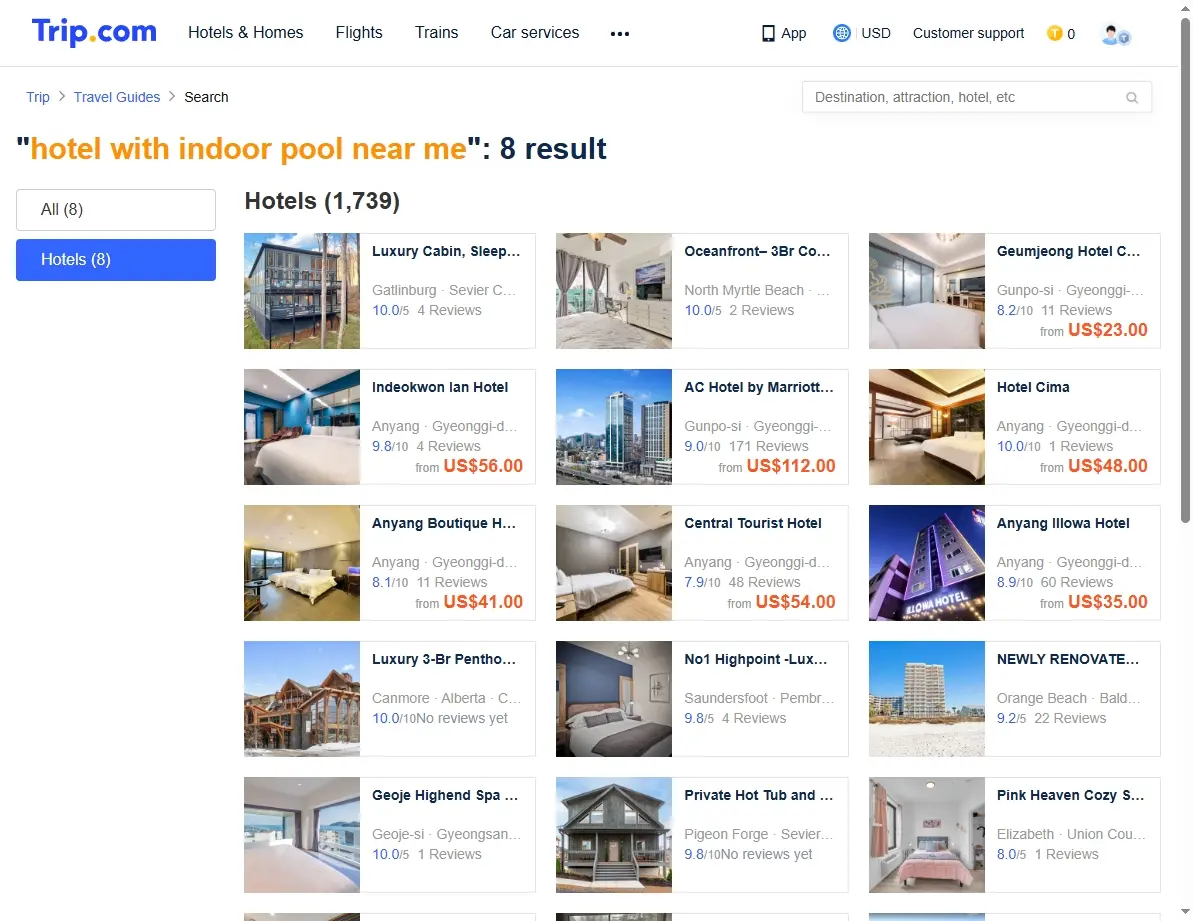The height and width of the screenshot is (921, 1193).
Task: Open Luxury Cabin, Sleep... listing title
Action: click(x=446, y=252)
